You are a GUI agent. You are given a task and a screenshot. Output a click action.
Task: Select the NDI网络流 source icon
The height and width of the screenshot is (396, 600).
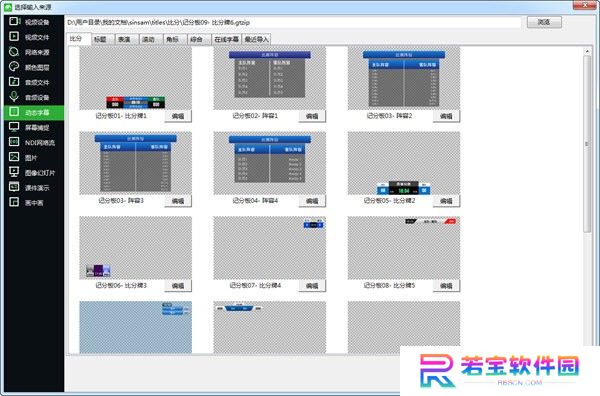tap(14, 142)
